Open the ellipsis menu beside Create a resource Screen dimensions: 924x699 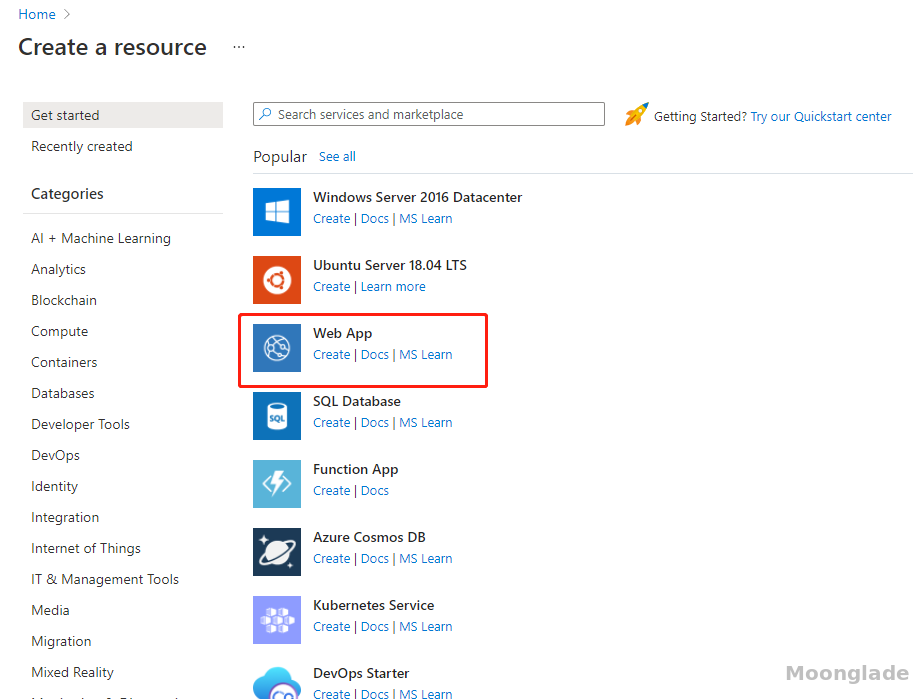(239, 47)
